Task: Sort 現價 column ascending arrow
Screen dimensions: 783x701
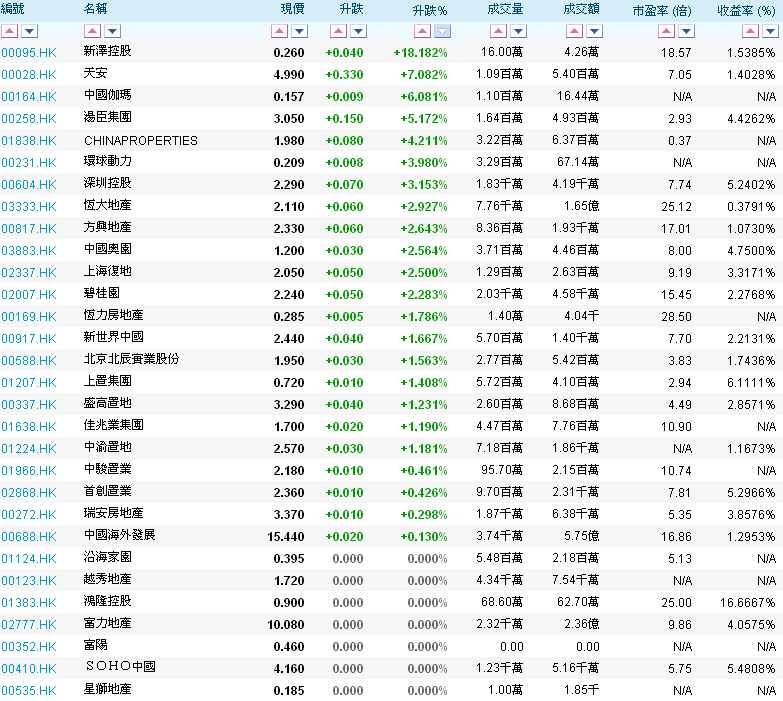Action: coord(279,31)
